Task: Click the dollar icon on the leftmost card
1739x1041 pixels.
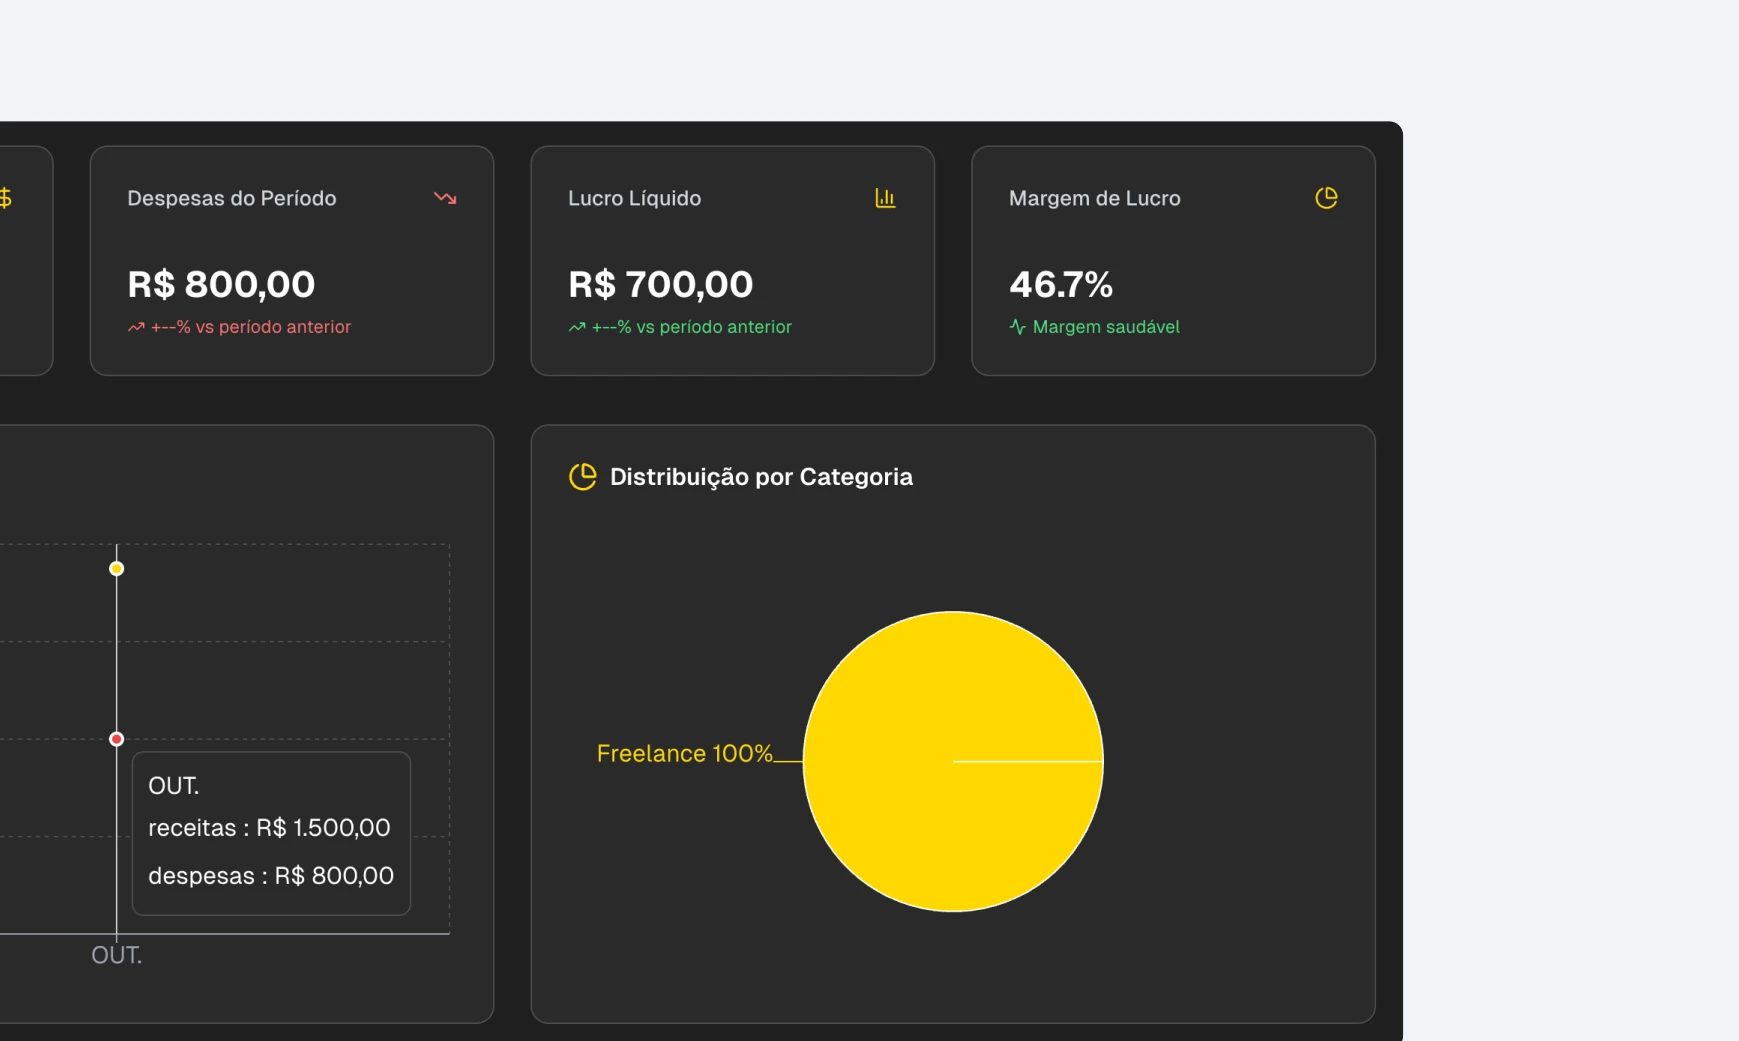Action: (x=6, y=198)
